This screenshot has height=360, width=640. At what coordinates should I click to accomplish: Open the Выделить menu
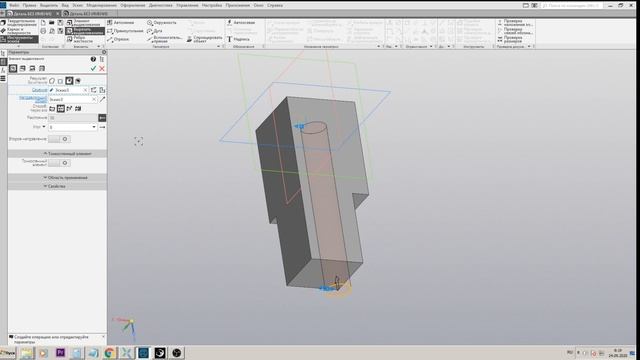click(49, 5)
